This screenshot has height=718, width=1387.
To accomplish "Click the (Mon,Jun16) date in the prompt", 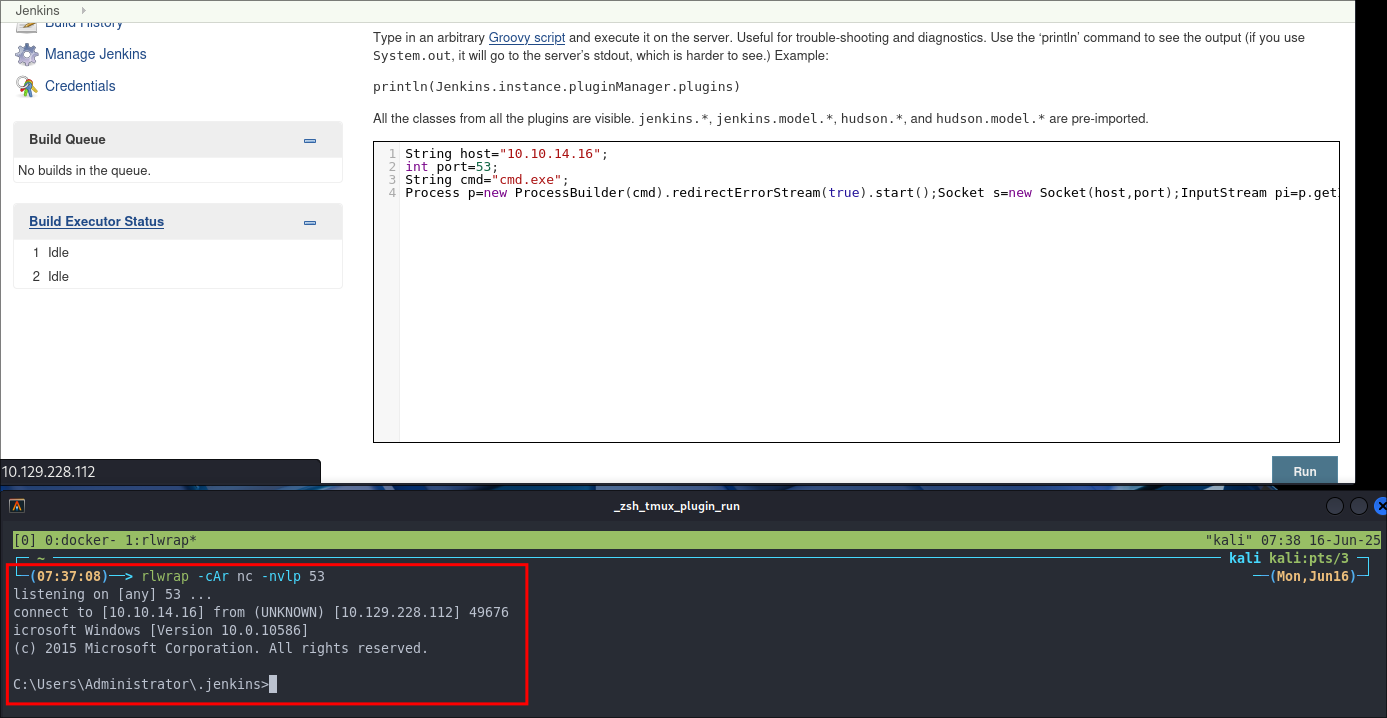I will 1311,577.
